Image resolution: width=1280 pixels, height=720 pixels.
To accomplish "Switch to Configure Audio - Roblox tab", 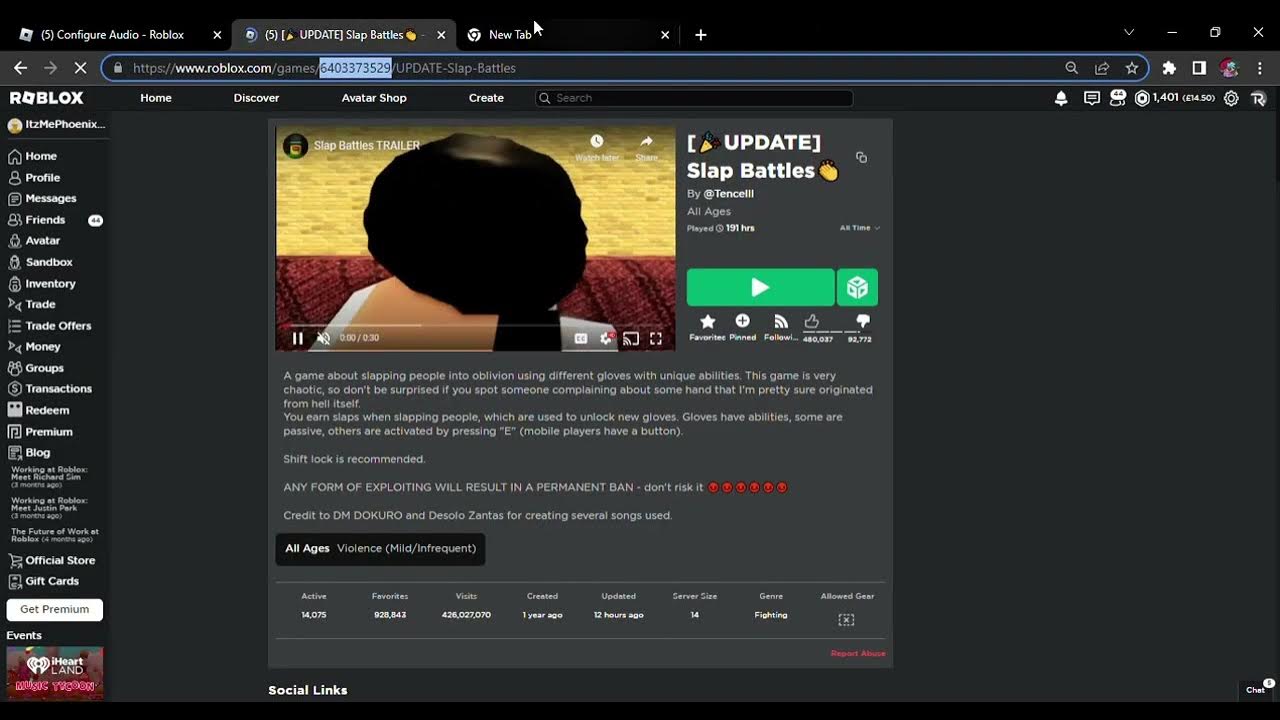I will (x=119, y=34).
